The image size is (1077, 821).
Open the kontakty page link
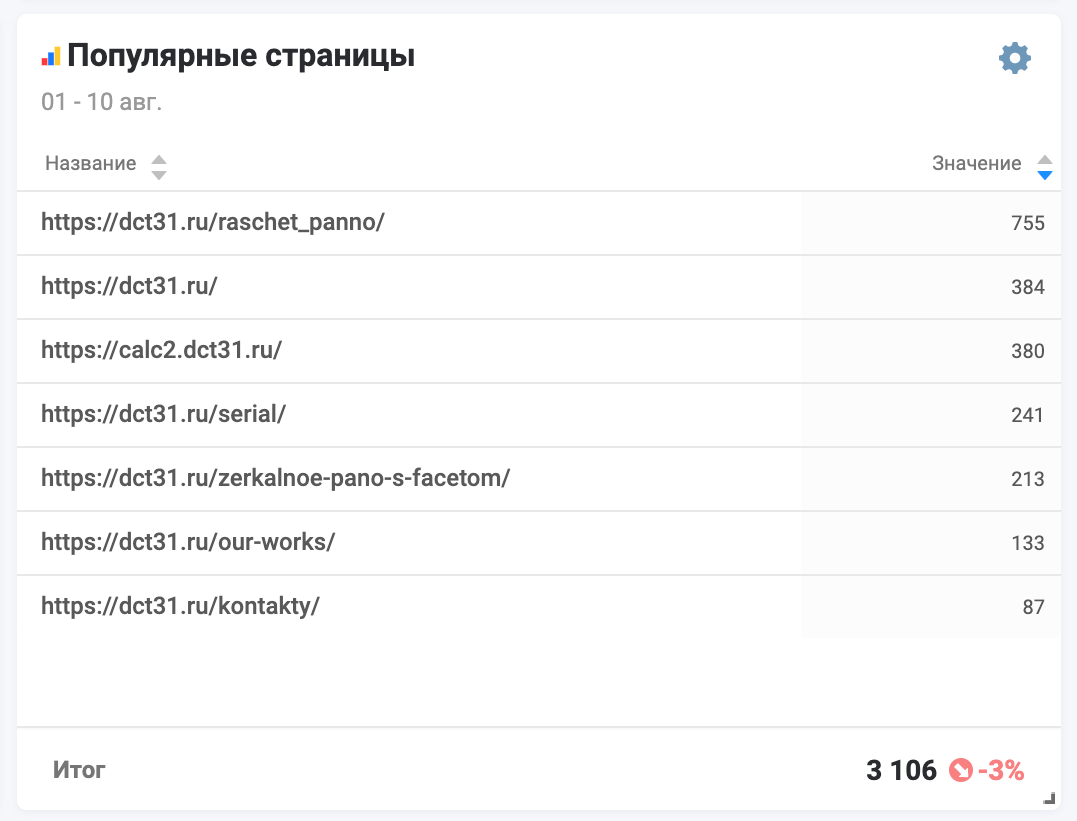[180, 606]
